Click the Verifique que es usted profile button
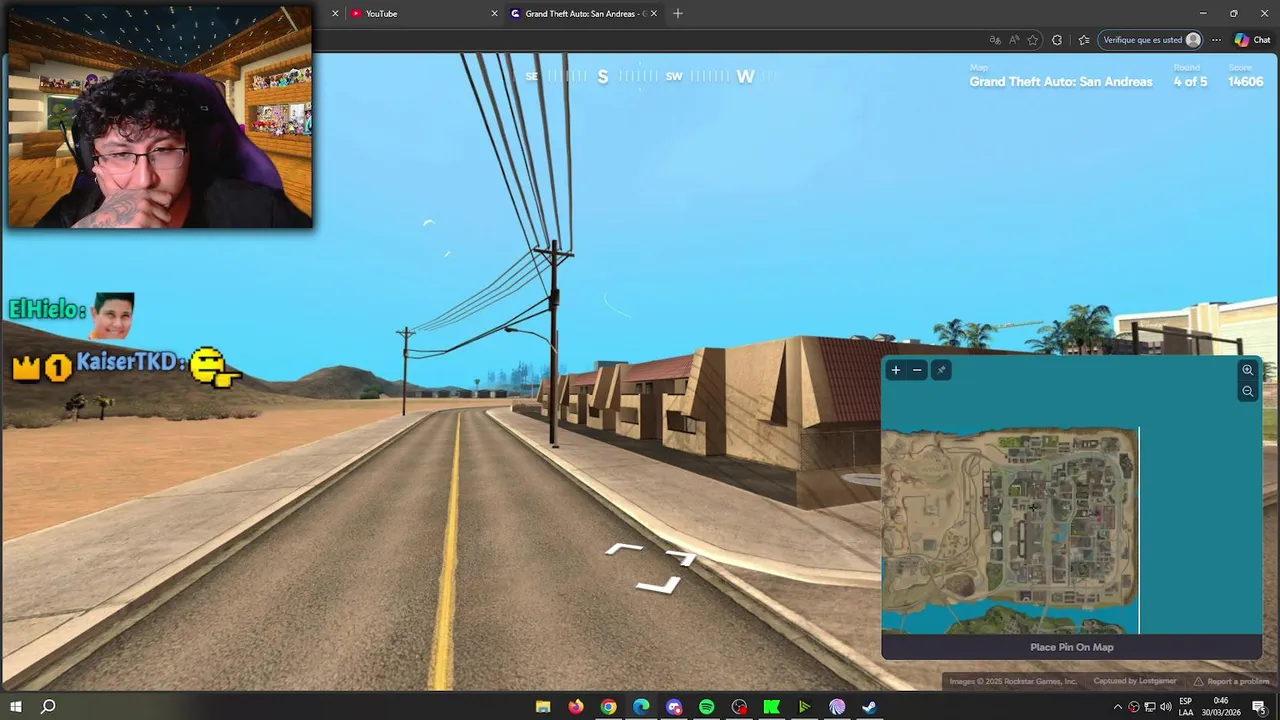 [1152, 40]
